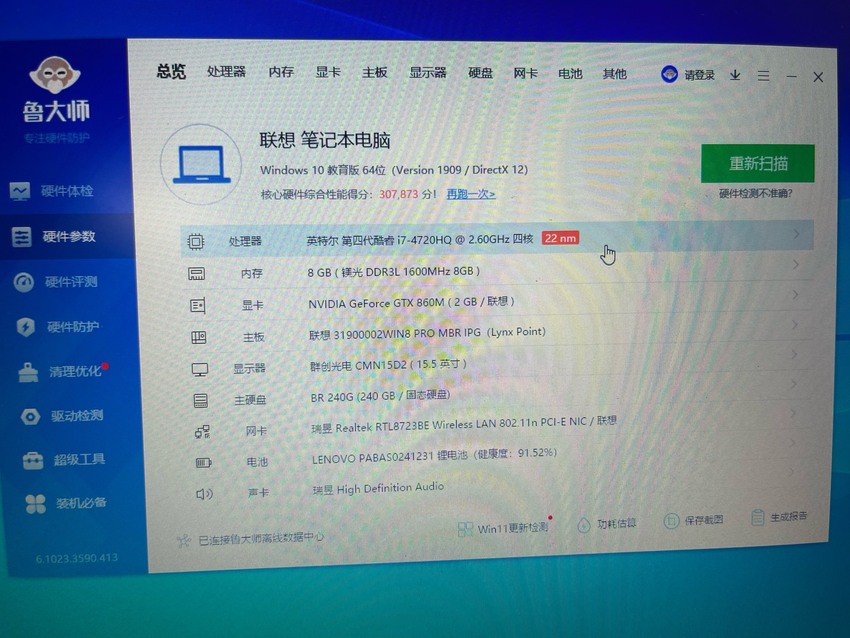This screenshot has width=850, height=638.
Task: Open 超级工具 toolbox
Action: pos(65,460)
